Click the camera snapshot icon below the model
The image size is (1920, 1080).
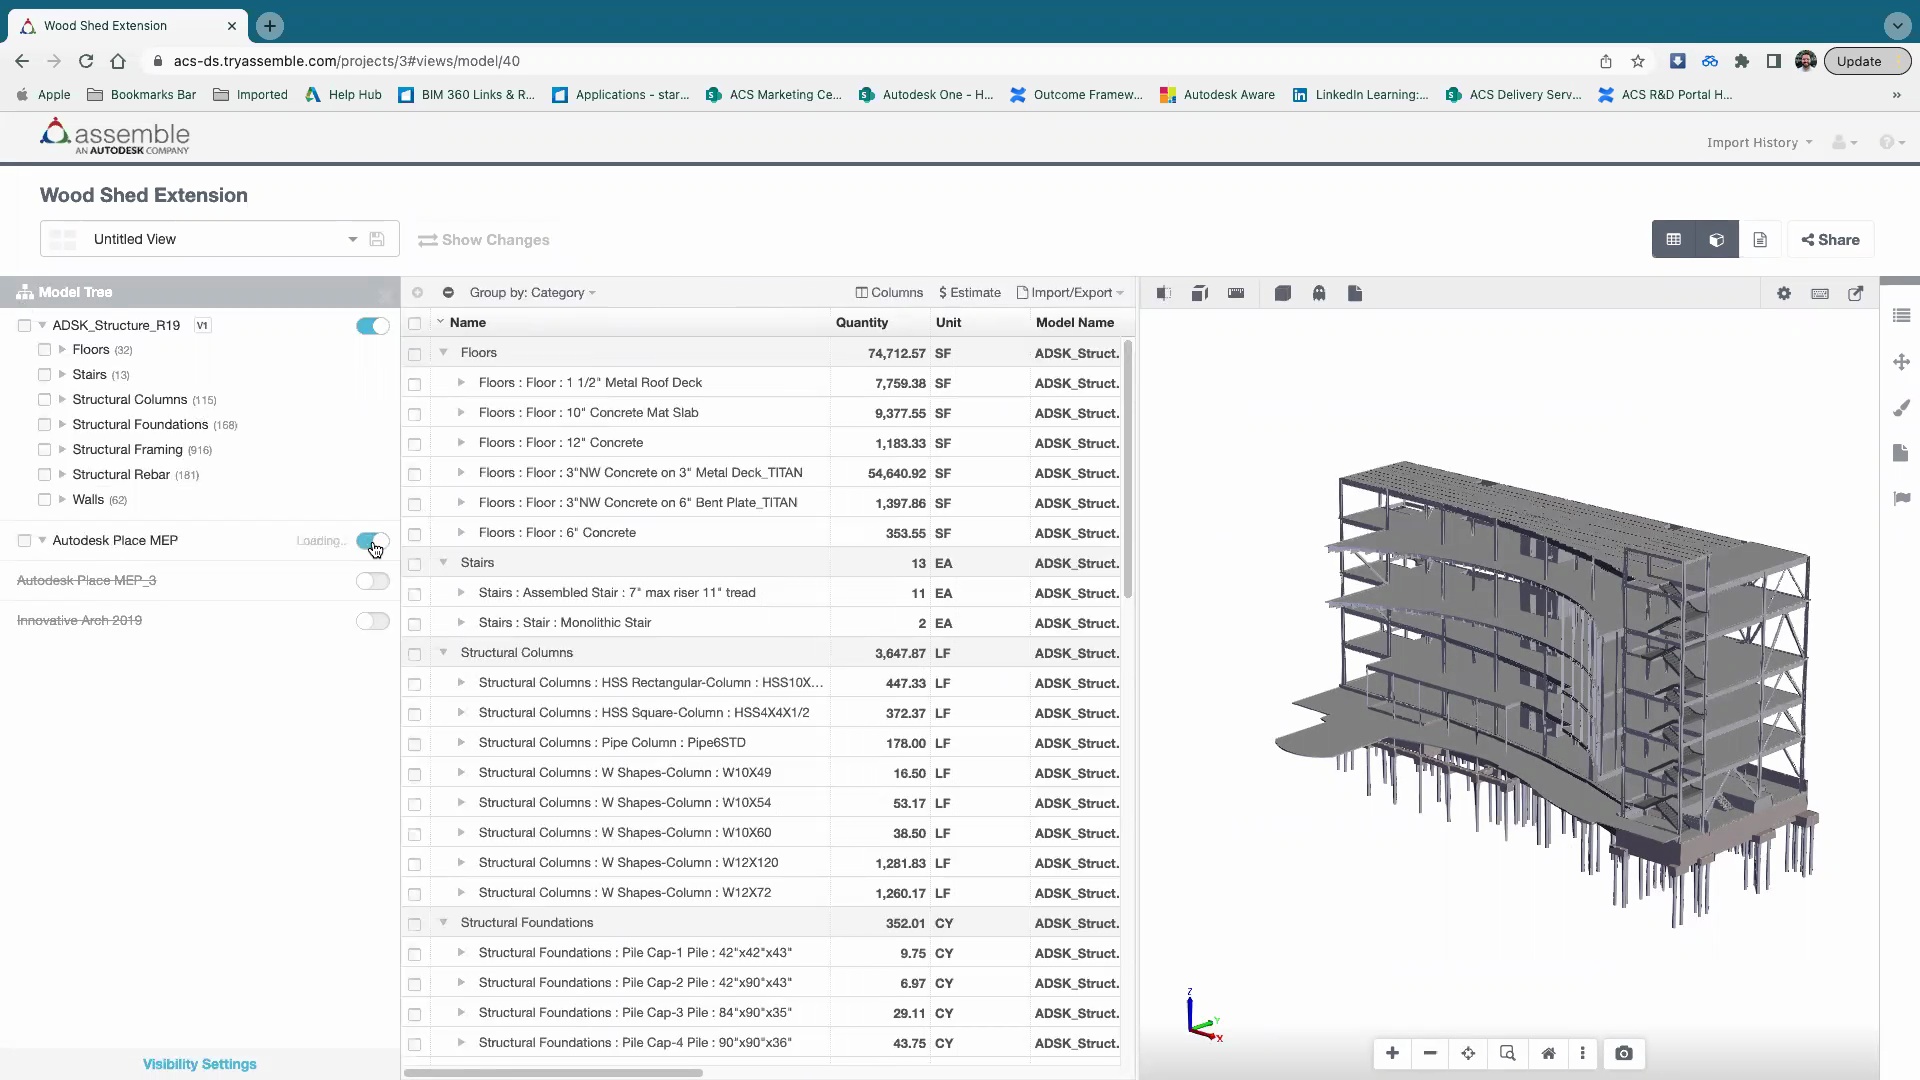1623,1053
